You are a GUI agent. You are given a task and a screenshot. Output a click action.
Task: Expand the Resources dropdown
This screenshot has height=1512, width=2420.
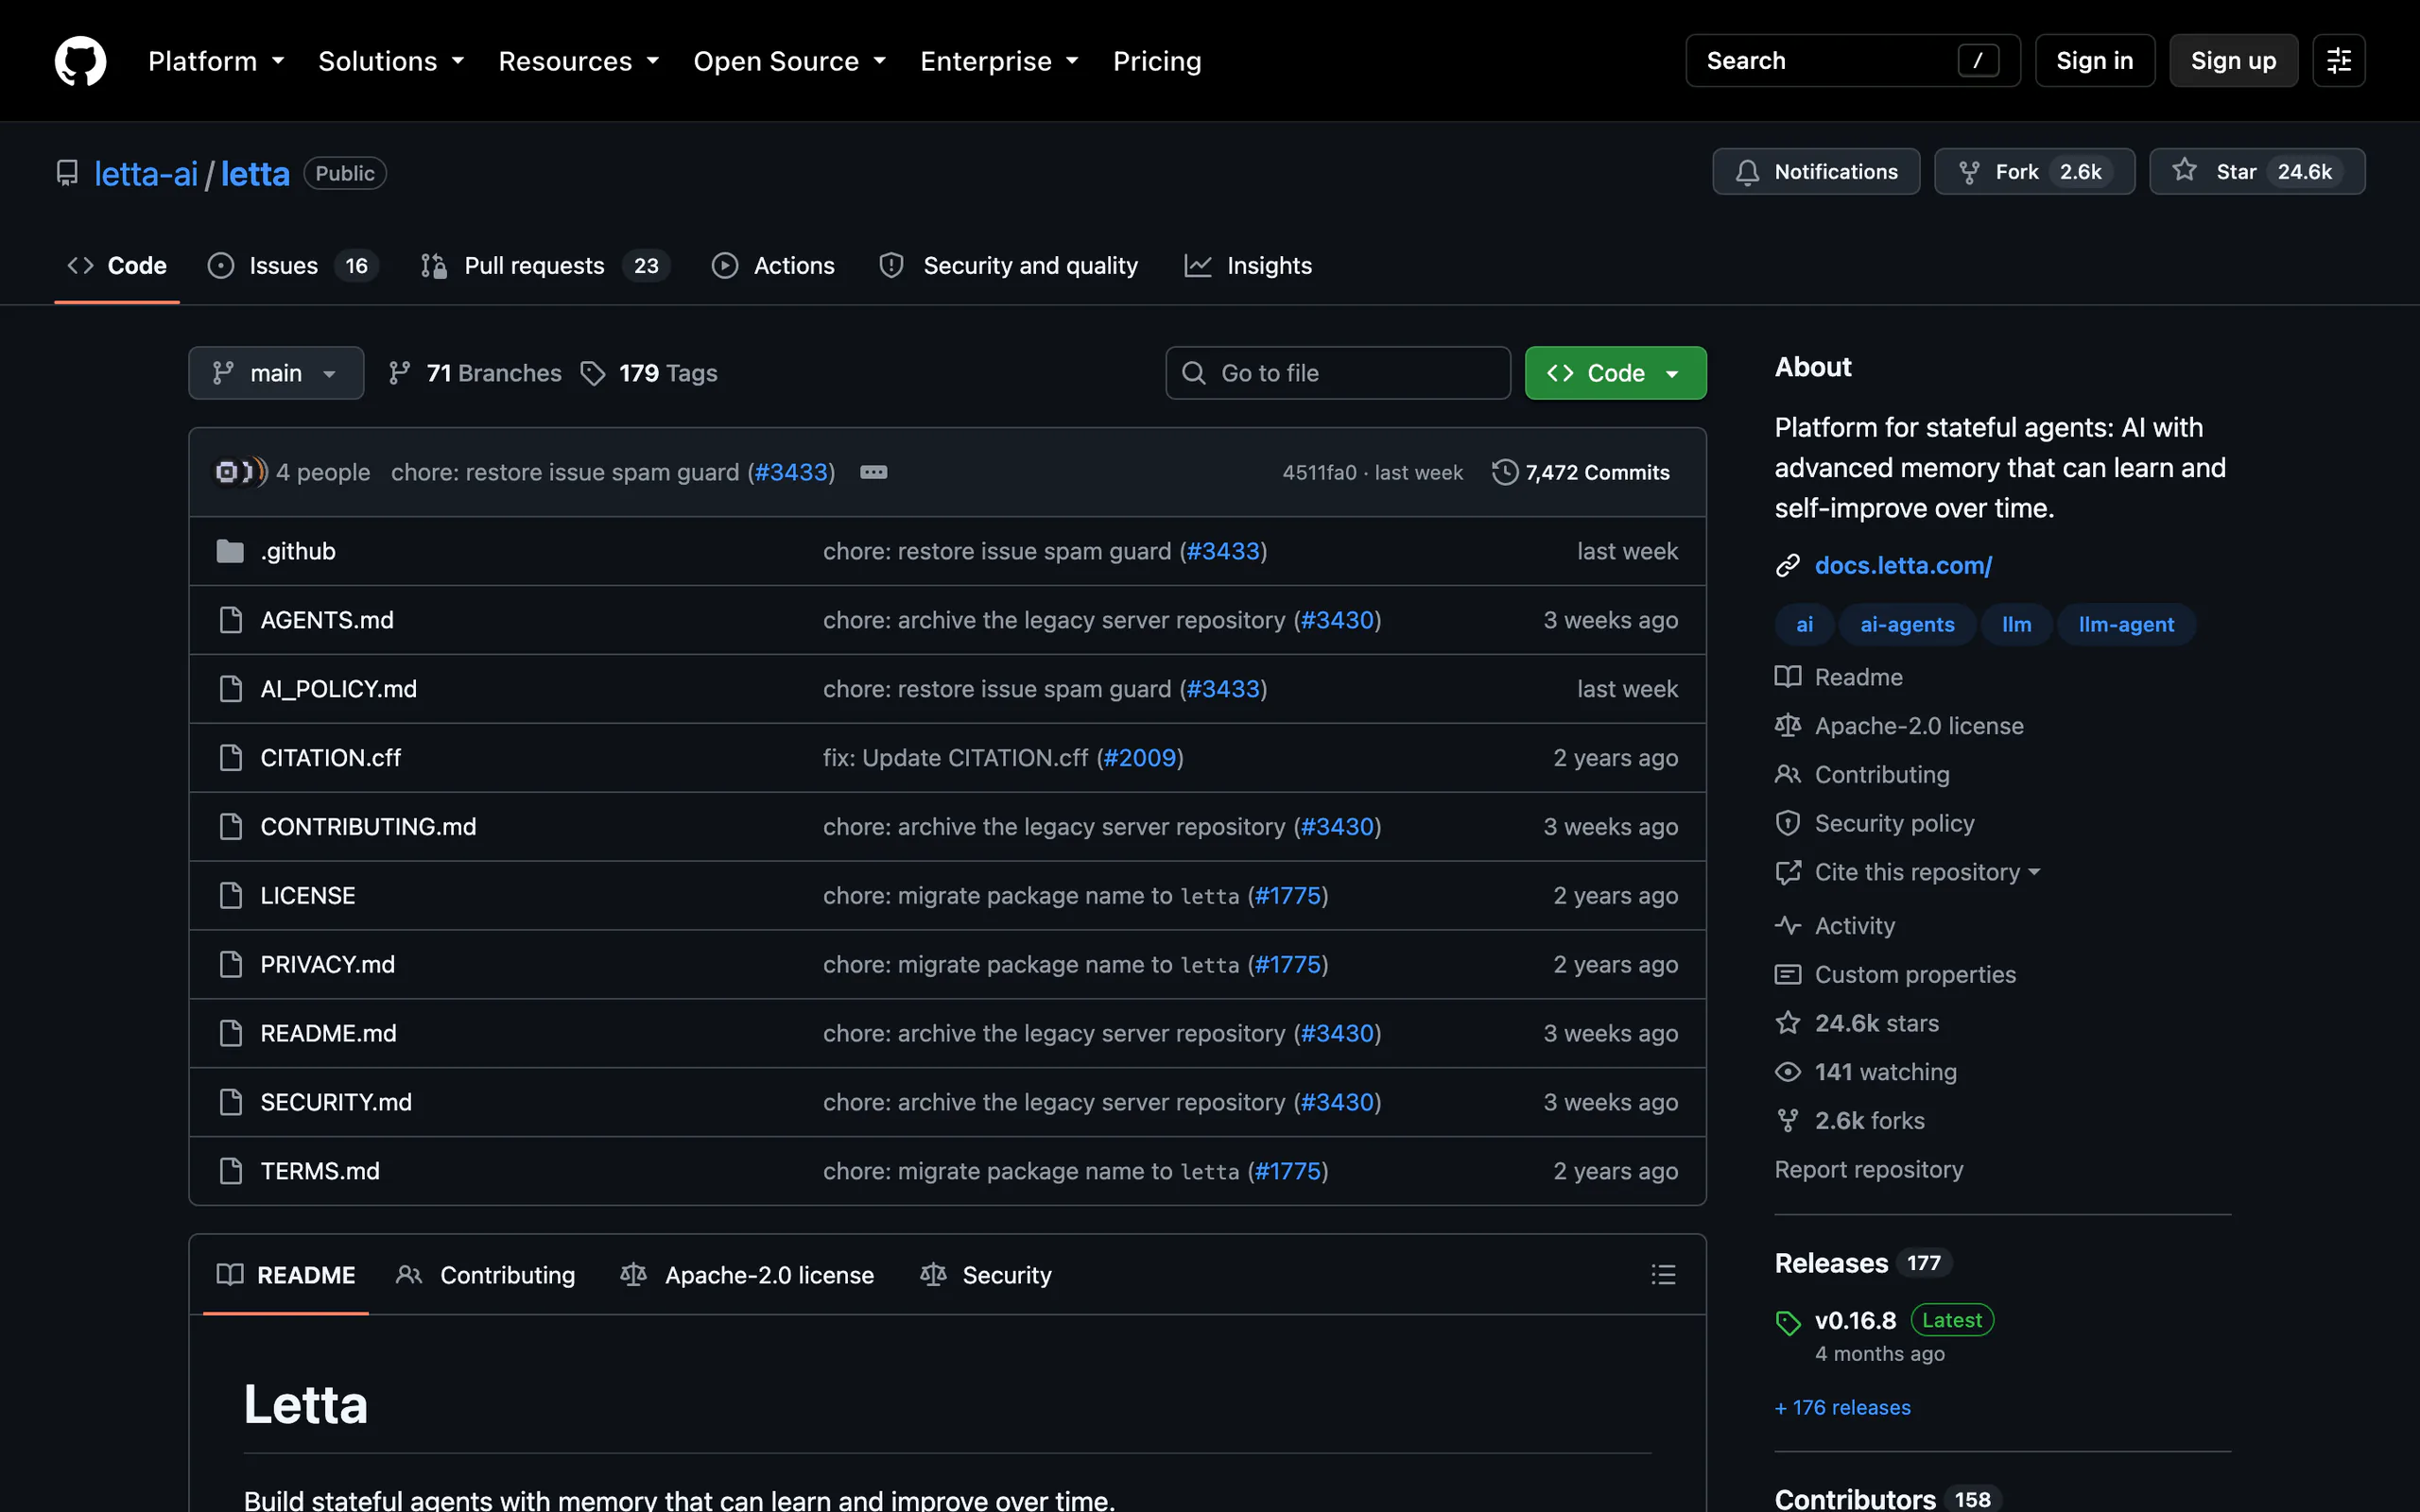[579, 61]
